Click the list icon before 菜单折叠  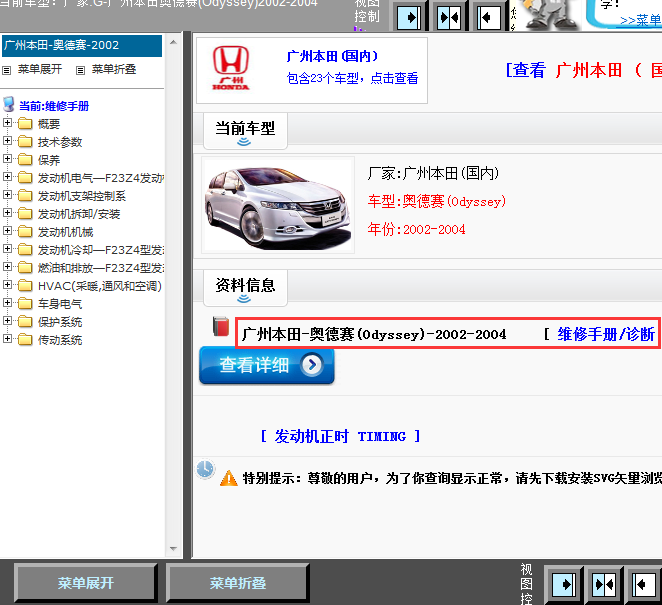(x=80, y=70)
